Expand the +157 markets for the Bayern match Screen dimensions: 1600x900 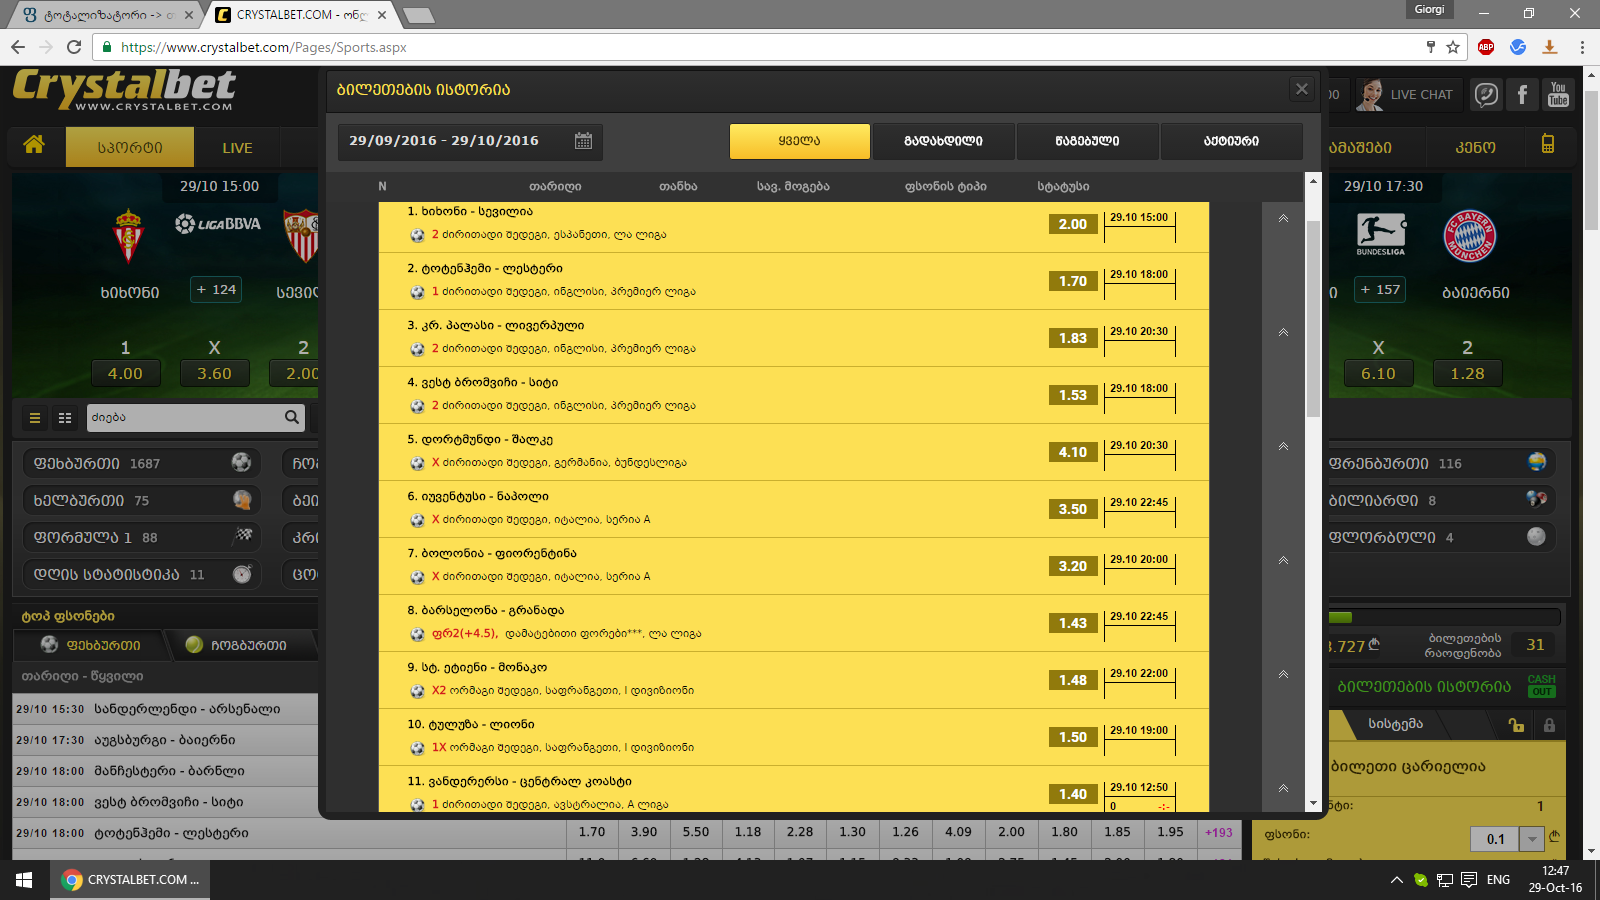pos(1380,290)
